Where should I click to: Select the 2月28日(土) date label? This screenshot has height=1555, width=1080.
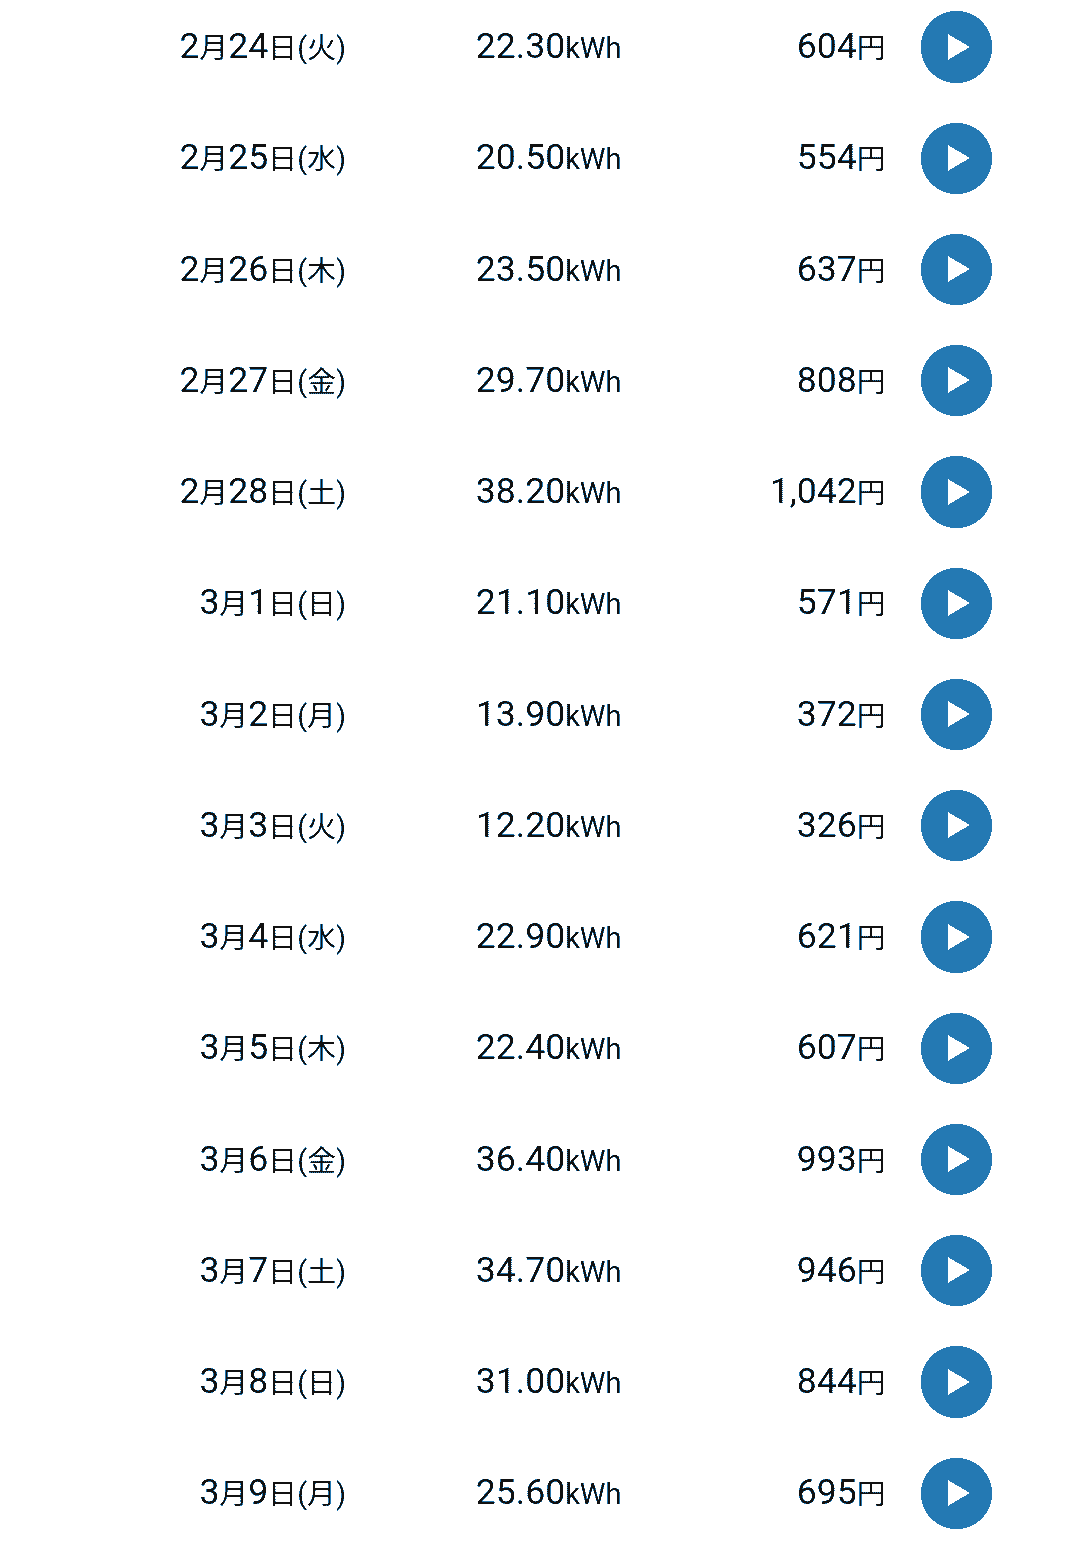[262, 492]
